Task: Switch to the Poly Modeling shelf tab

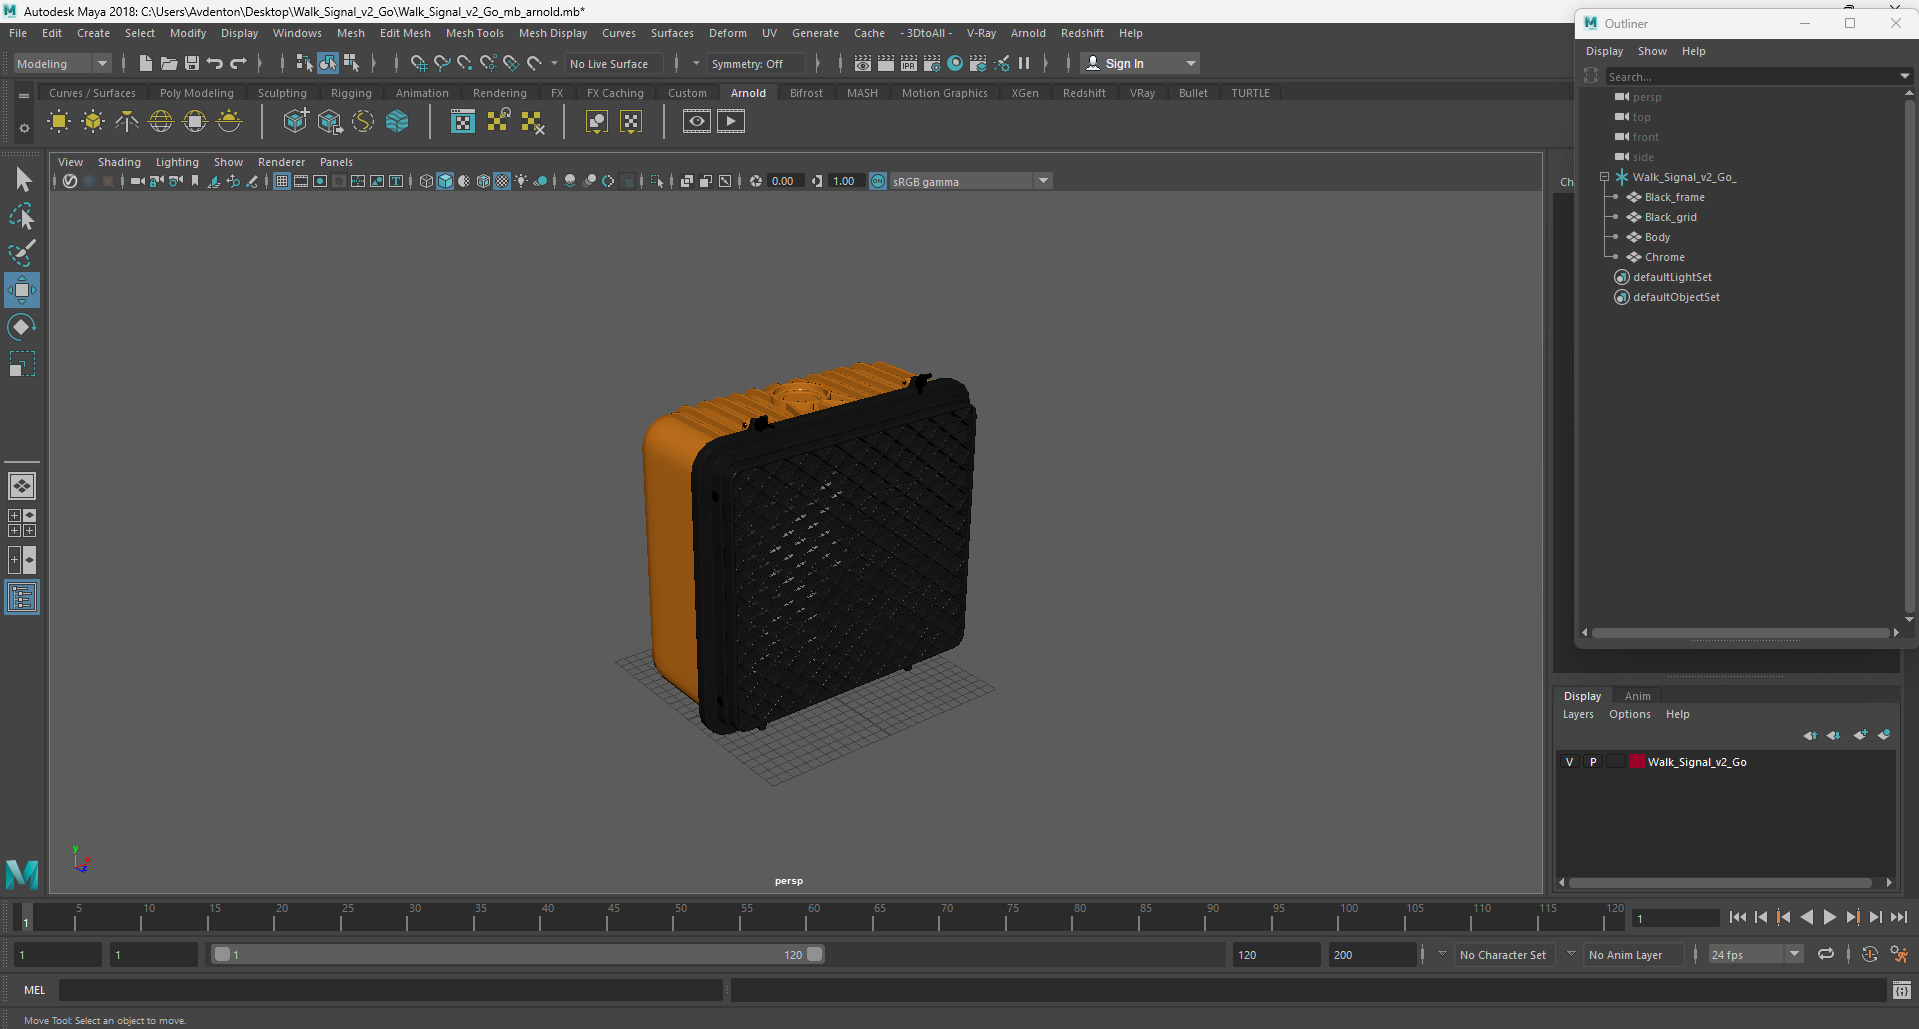Action: (197, 93)
